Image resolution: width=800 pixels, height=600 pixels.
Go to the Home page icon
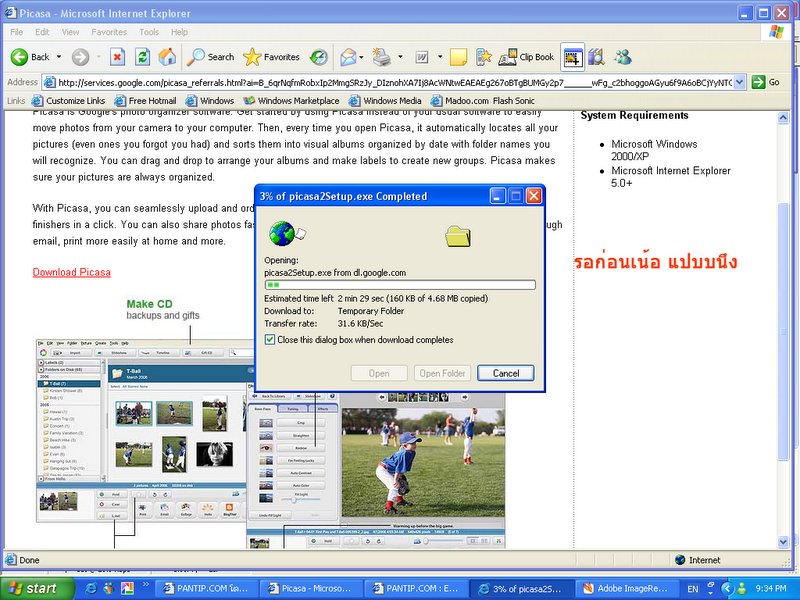[167, 57]
